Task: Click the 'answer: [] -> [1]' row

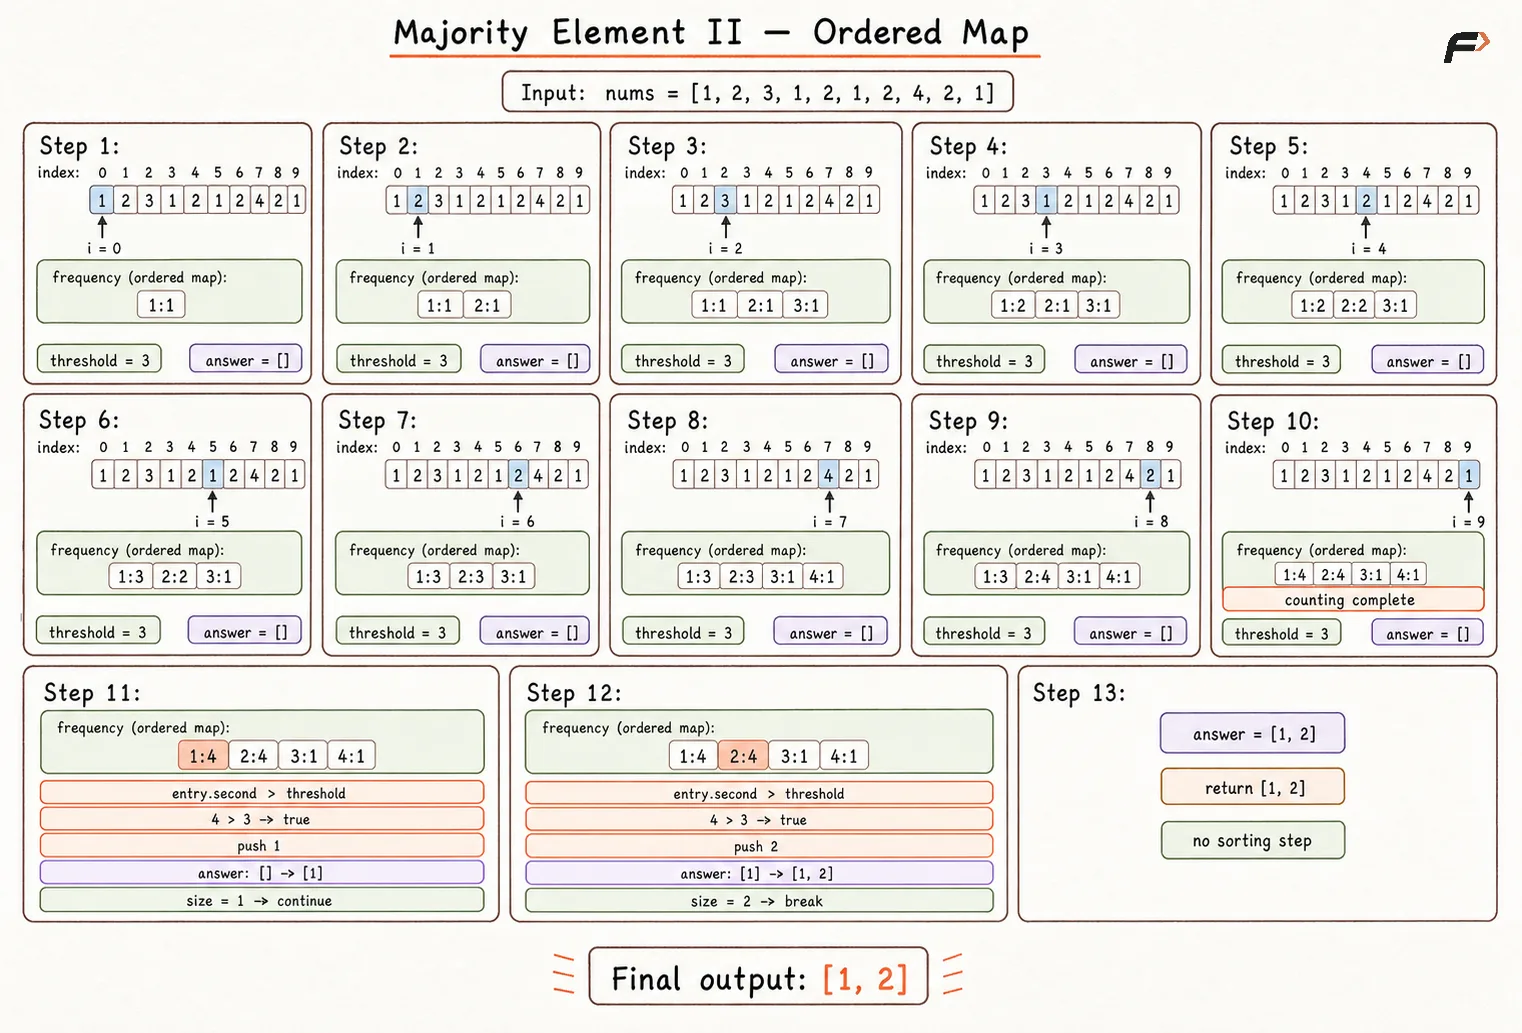Action: 262,872
